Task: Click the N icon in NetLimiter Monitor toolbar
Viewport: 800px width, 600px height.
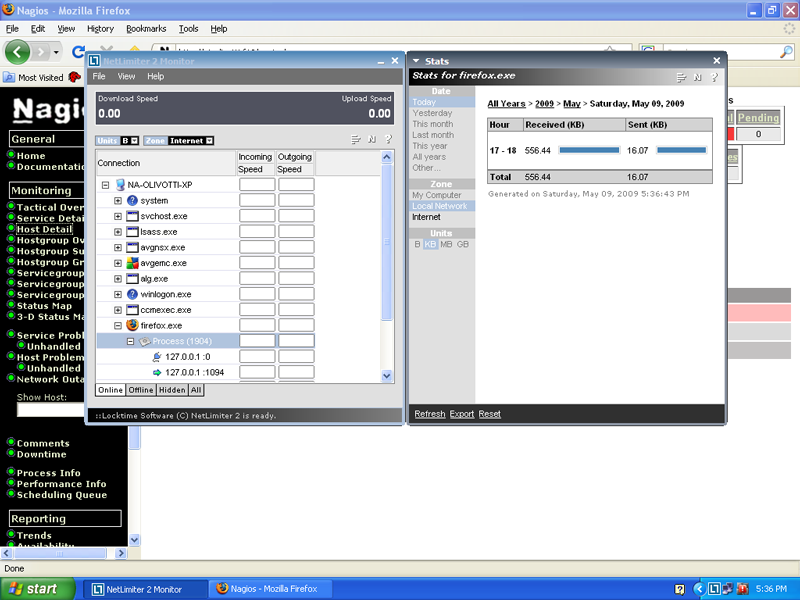Action: [x=372, y=139]
